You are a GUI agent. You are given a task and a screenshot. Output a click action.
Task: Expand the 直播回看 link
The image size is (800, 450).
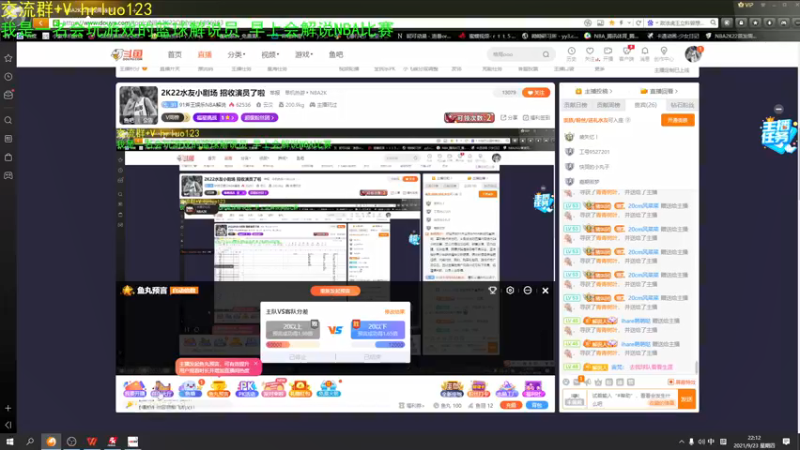coord(659,91)
